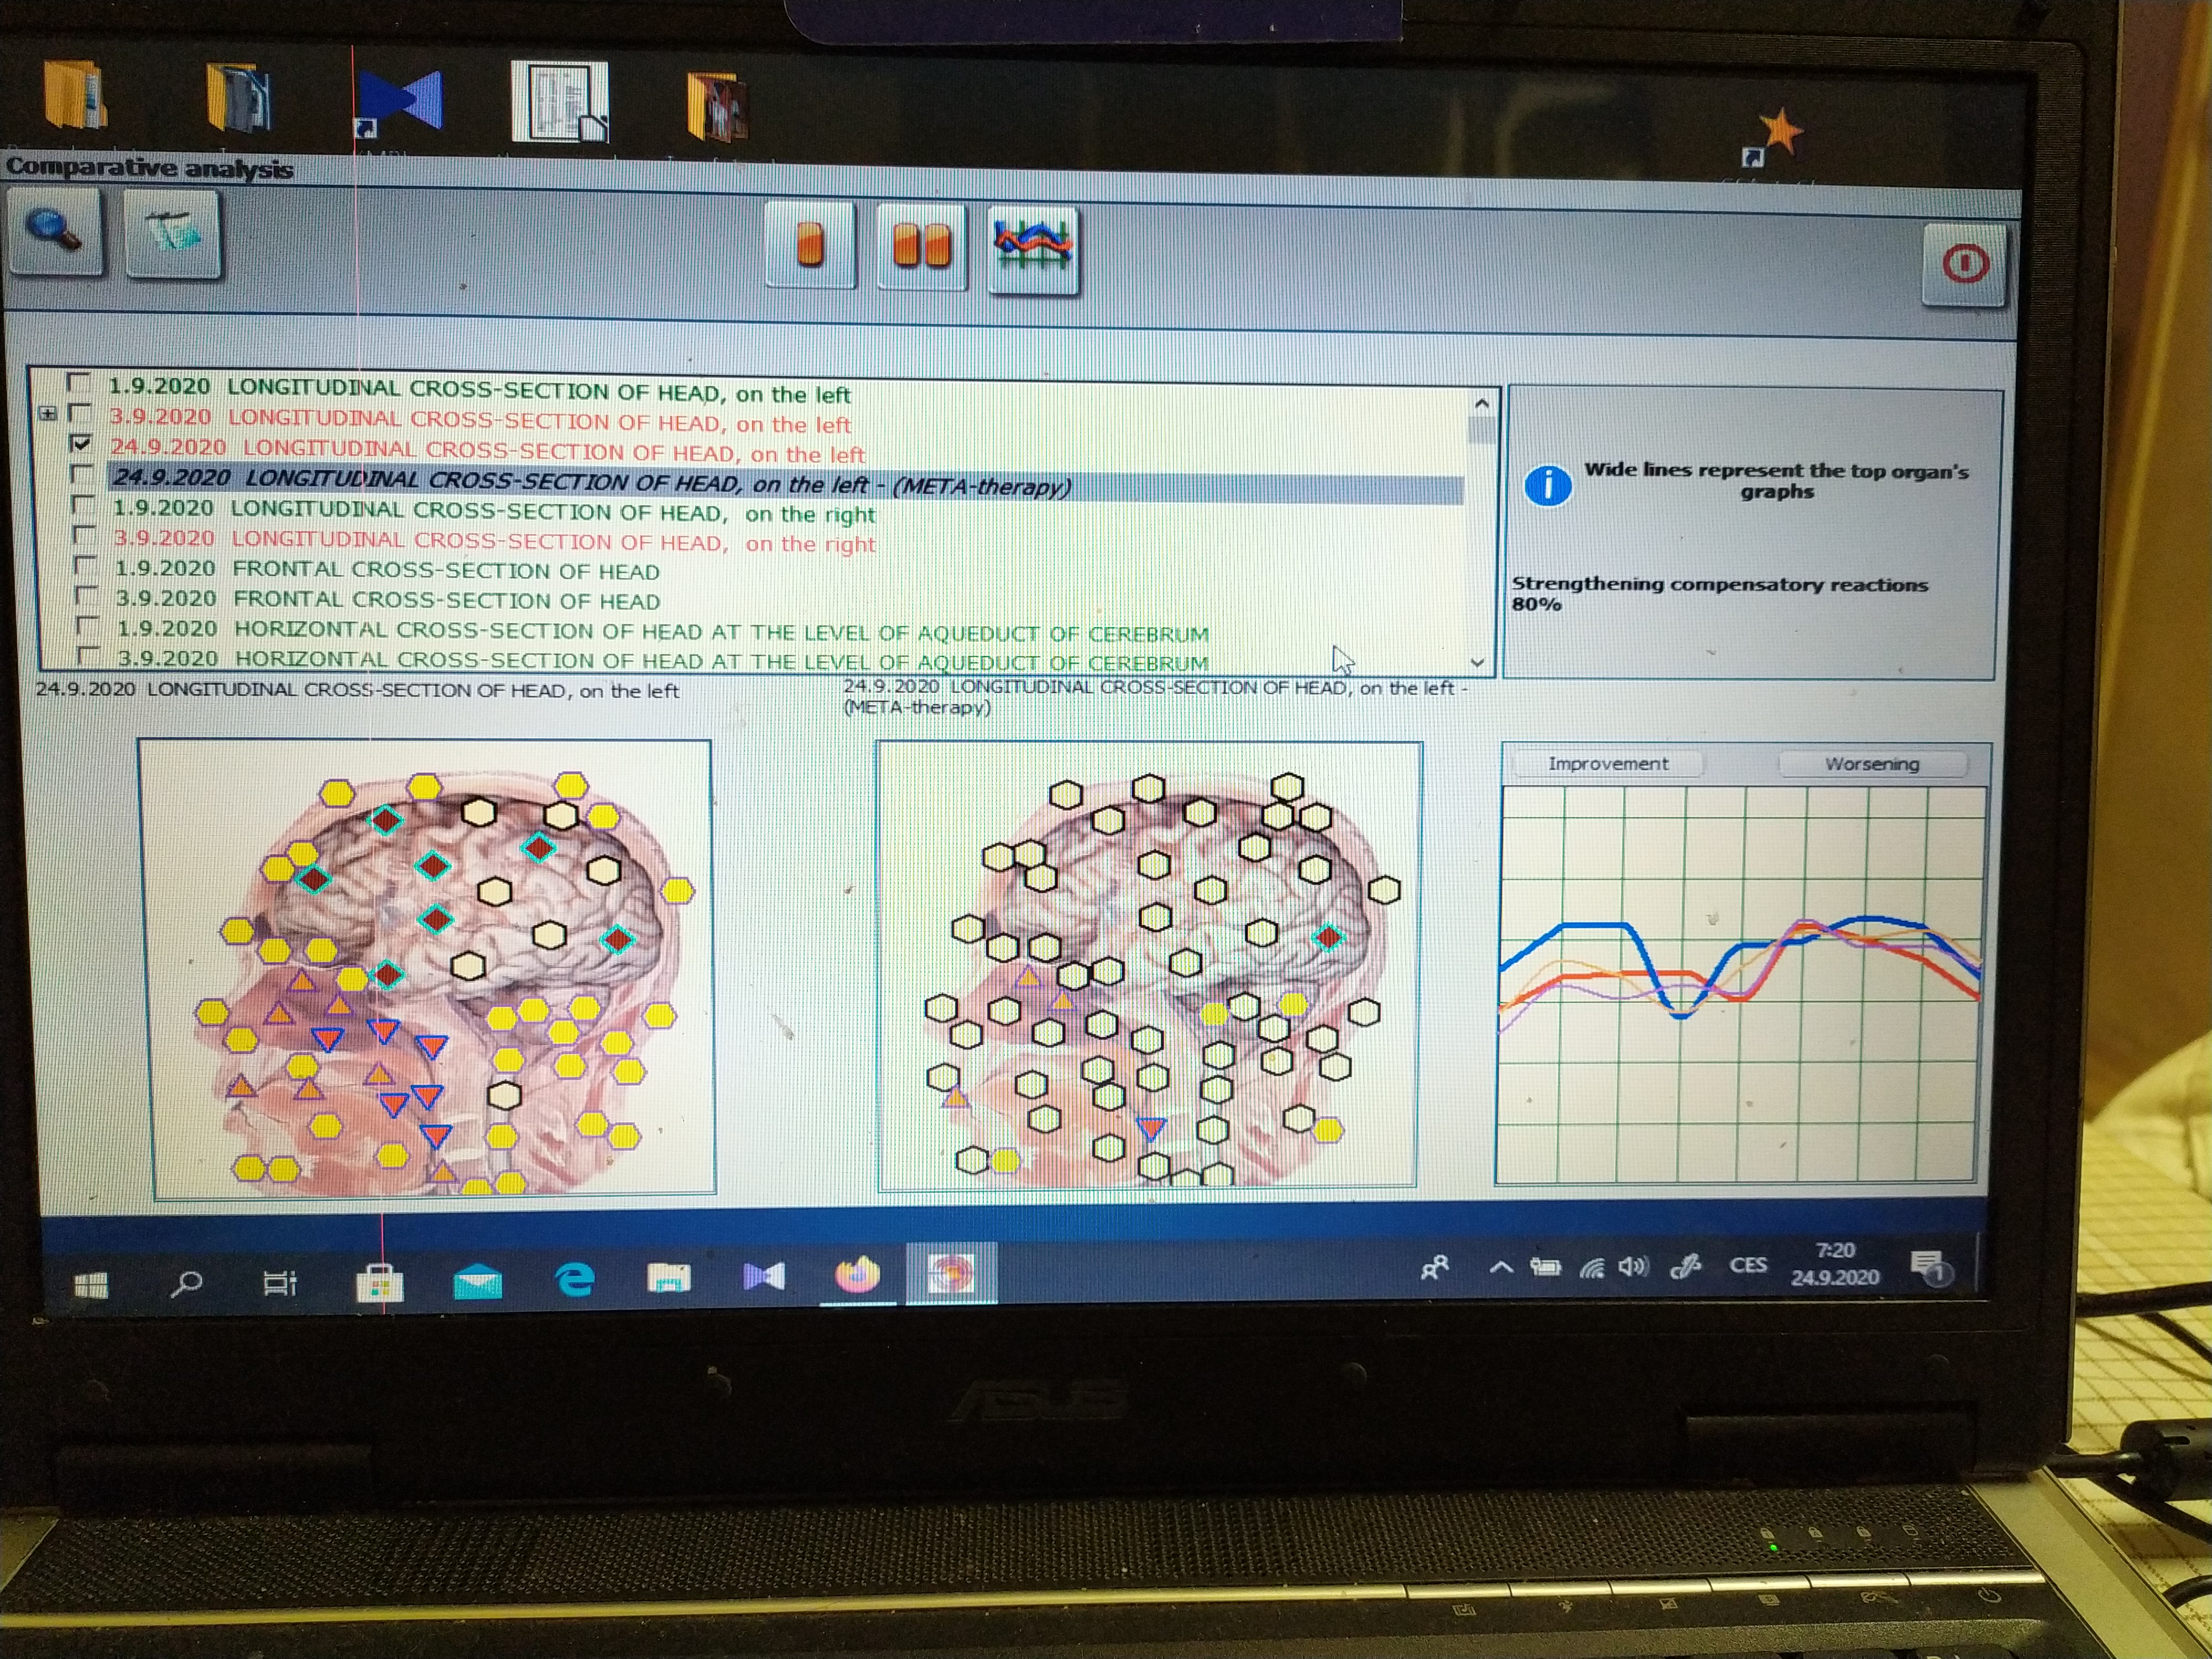This screenshot has width=2212, height=1659.
Task: Click the blue info icon
Action: 1547,486
